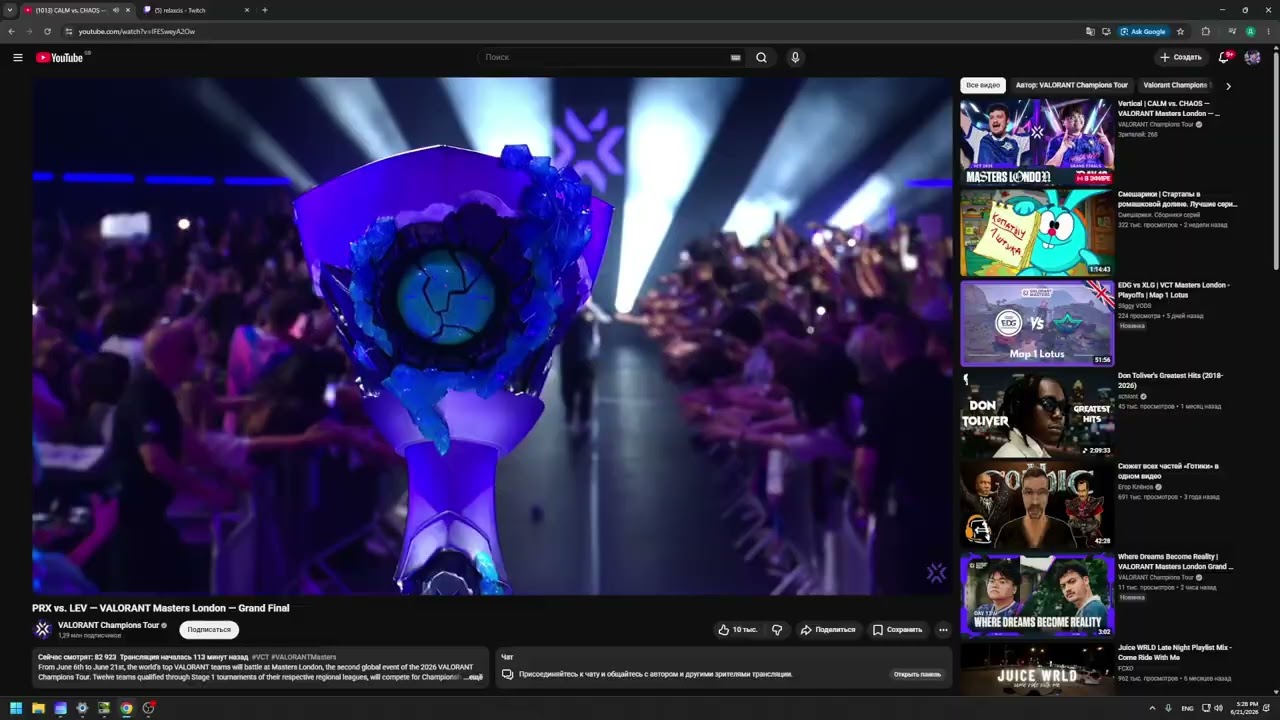Open VALORANT Champions Tour channel avatar
The width and height of the screenshot is (1280, 720).
(42, 629)
